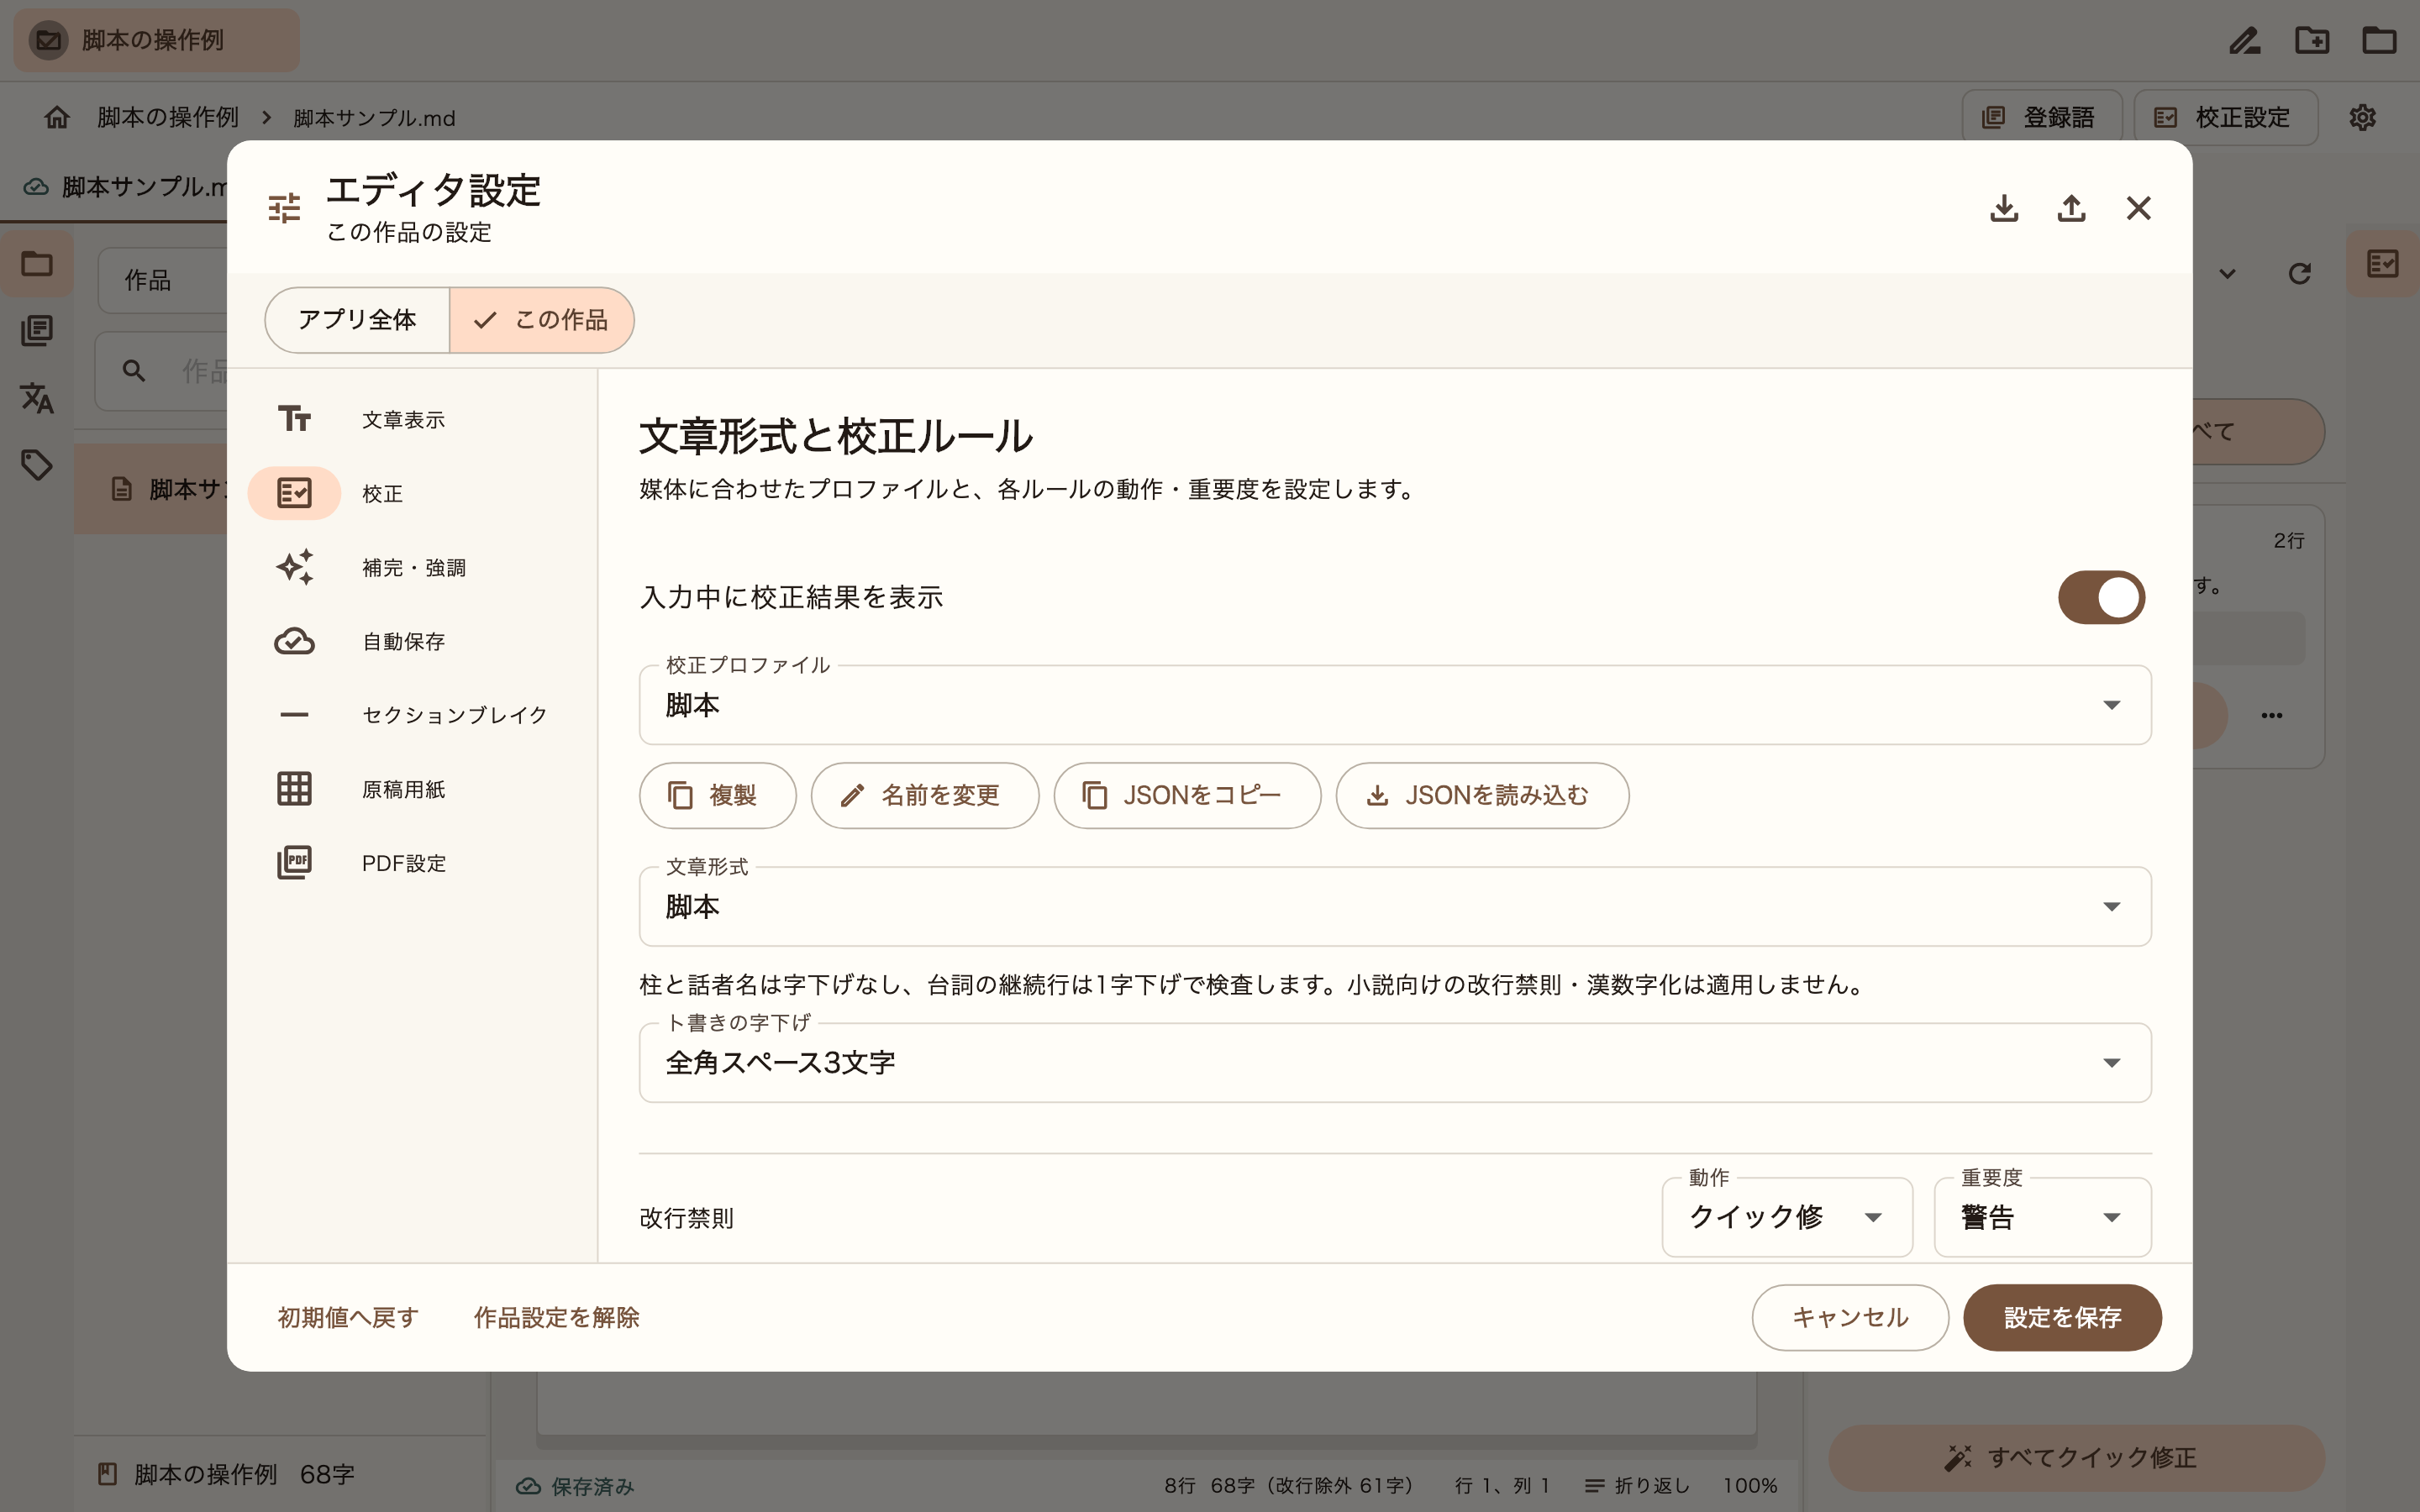The width and height of the screenshot is (2420, 1512).
Task: Click the キャンセル button
Action: click(1850, 1317)
